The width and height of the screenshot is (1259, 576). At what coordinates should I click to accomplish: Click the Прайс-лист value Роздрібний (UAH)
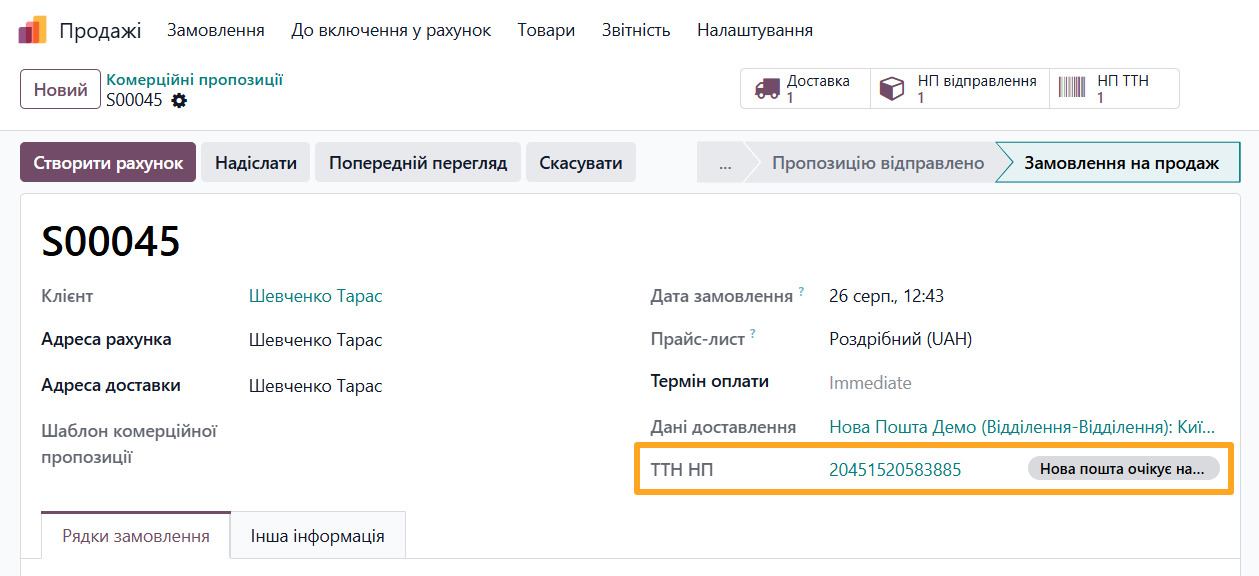point(901,339)
